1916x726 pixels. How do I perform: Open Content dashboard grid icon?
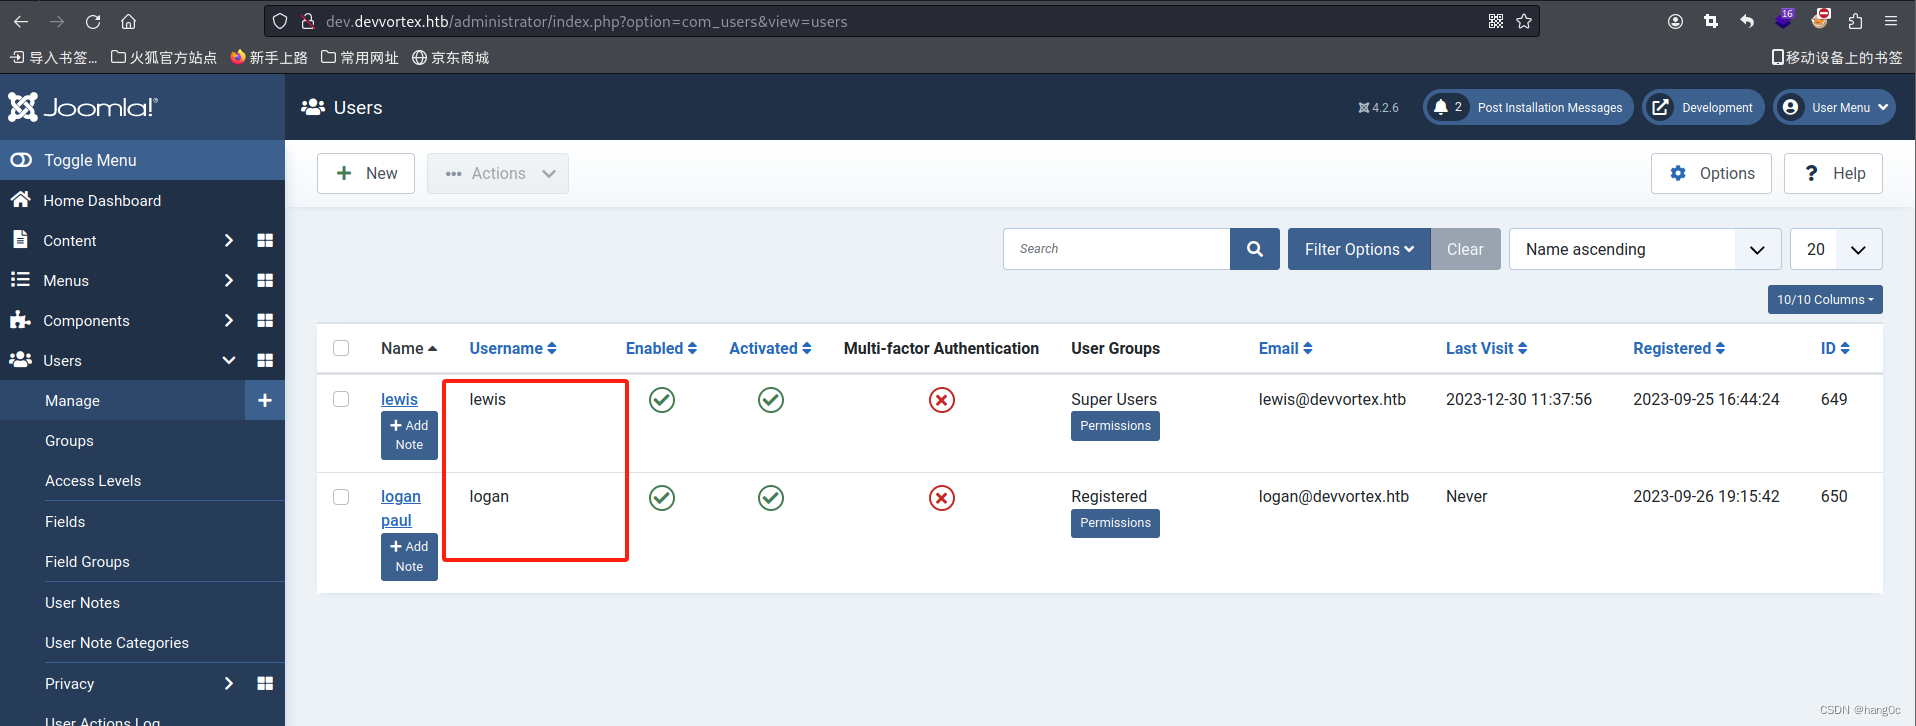(265, 240)
